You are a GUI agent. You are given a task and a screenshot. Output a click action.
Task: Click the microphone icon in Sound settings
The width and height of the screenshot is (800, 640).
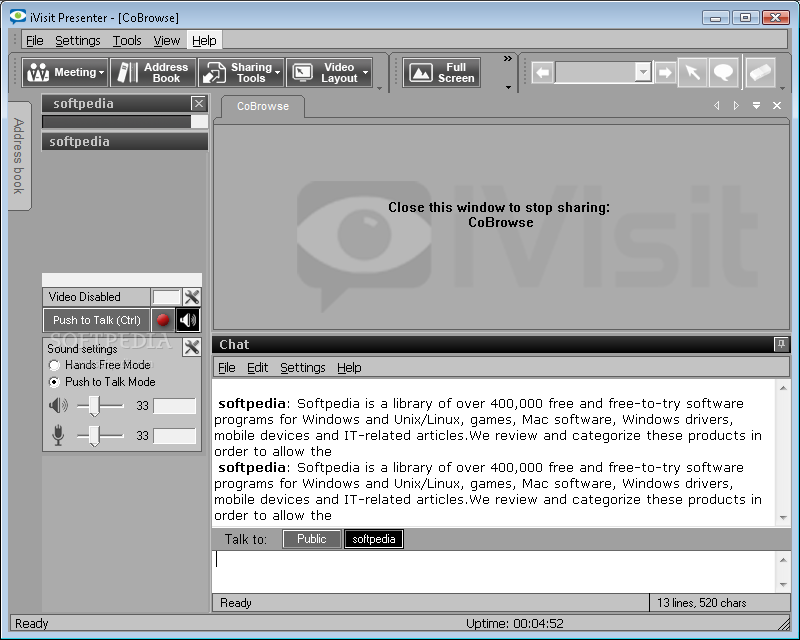(x=58, y=435)
